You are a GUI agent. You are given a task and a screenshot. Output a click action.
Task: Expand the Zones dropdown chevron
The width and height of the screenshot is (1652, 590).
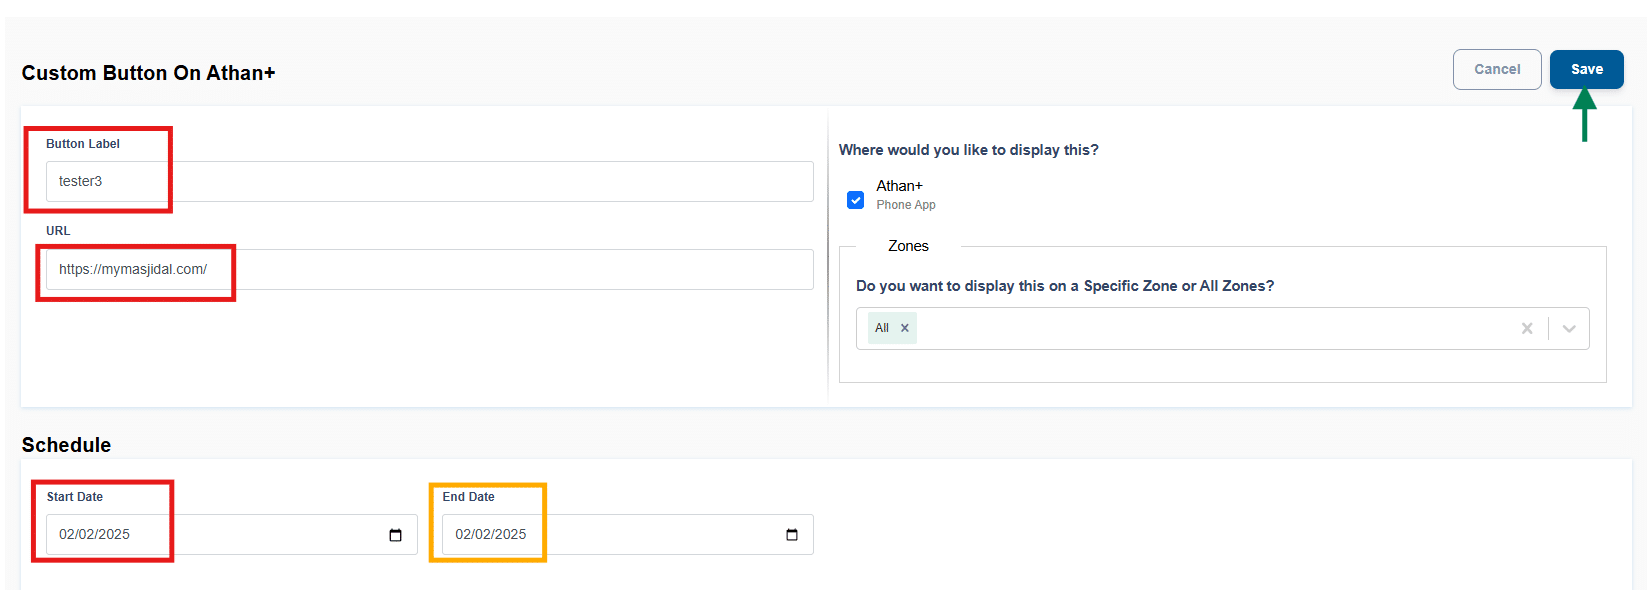1569,328
